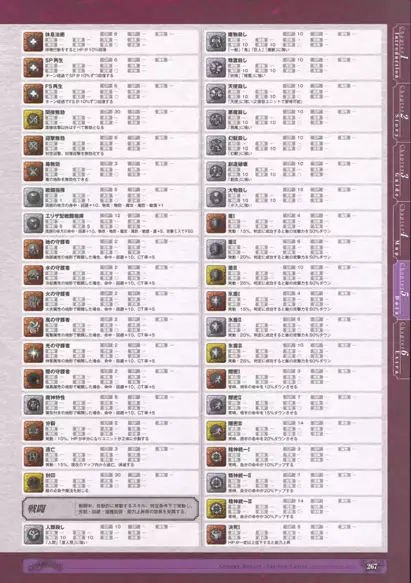
Task: Click the エリザ型戦闘指揮 skill icon
Action: point(33,223)
